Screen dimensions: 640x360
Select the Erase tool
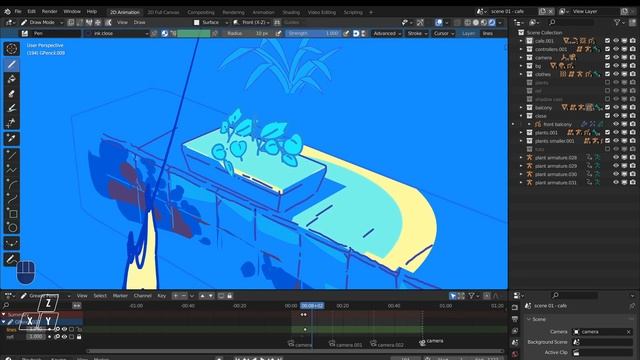pos(11,93)
